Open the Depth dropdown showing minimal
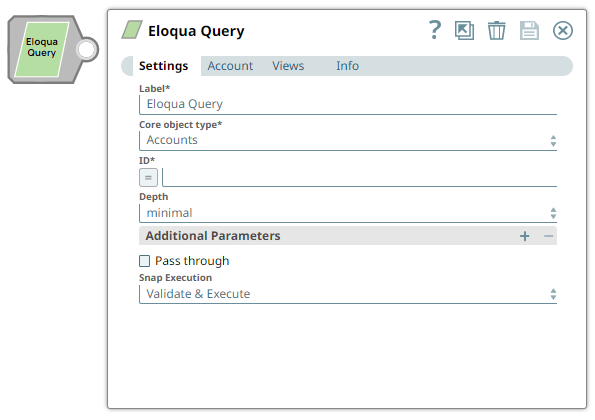The height and width of the screenshot is (420, 595). pos(348,213)
